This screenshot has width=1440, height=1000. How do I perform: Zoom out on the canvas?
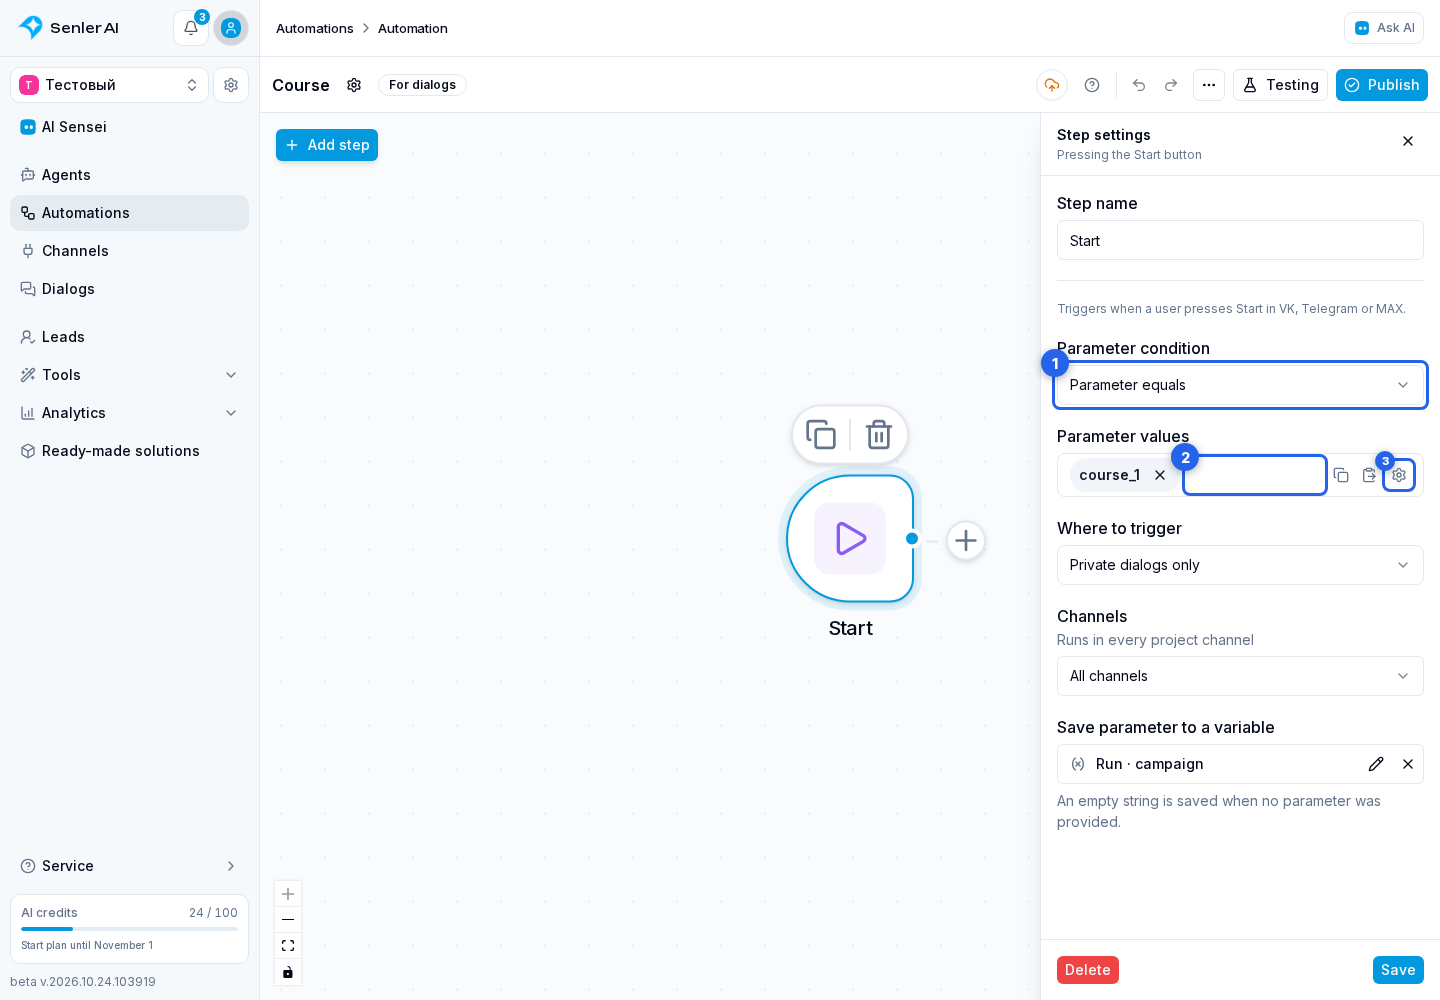point(288,920)
